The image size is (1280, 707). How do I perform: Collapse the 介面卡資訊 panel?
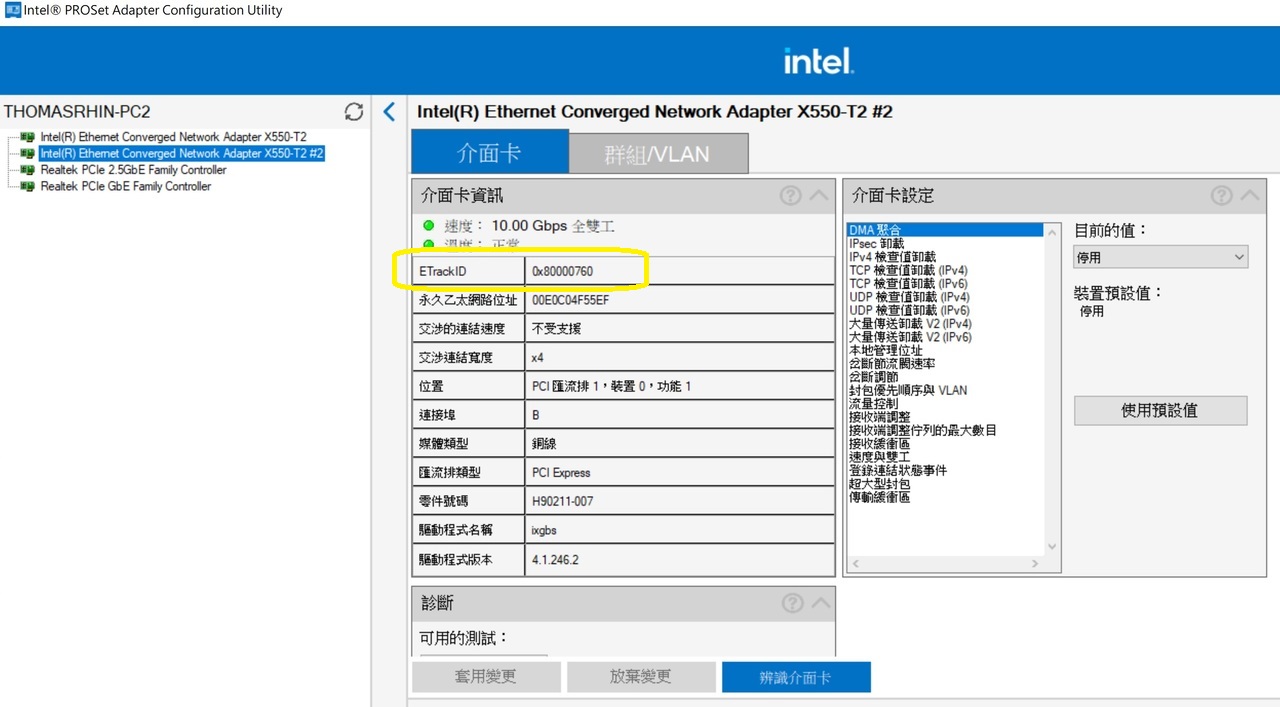click(x=817, y=195)
